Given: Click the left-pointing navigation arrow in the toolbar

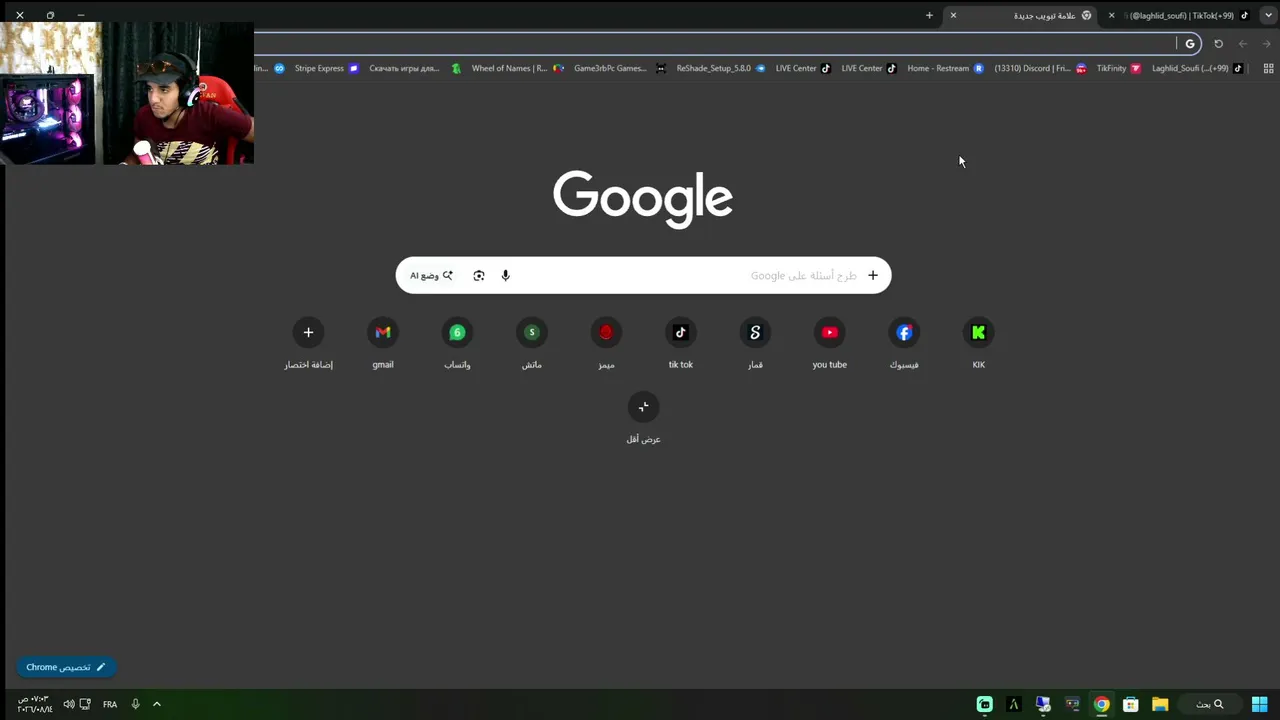Looking at the screenshot, I should click(x=1243, y=43).
